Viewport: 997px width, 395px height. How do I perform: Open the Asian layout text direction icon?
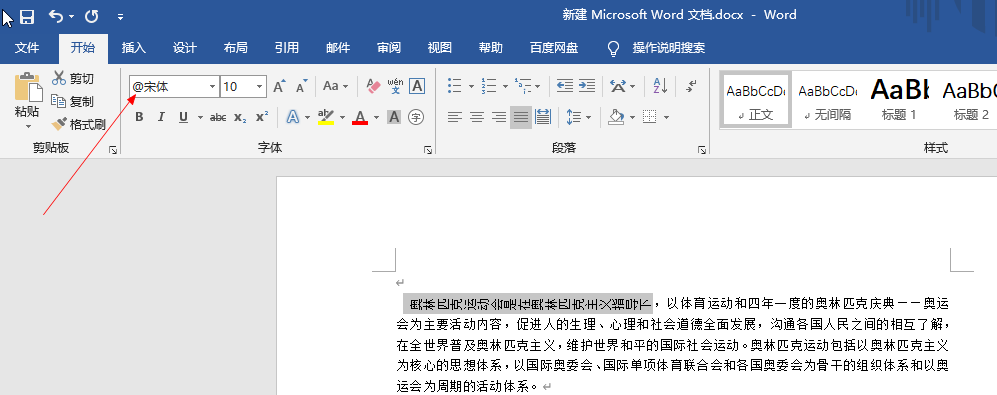pyautogui.click(x=617, y=86)
